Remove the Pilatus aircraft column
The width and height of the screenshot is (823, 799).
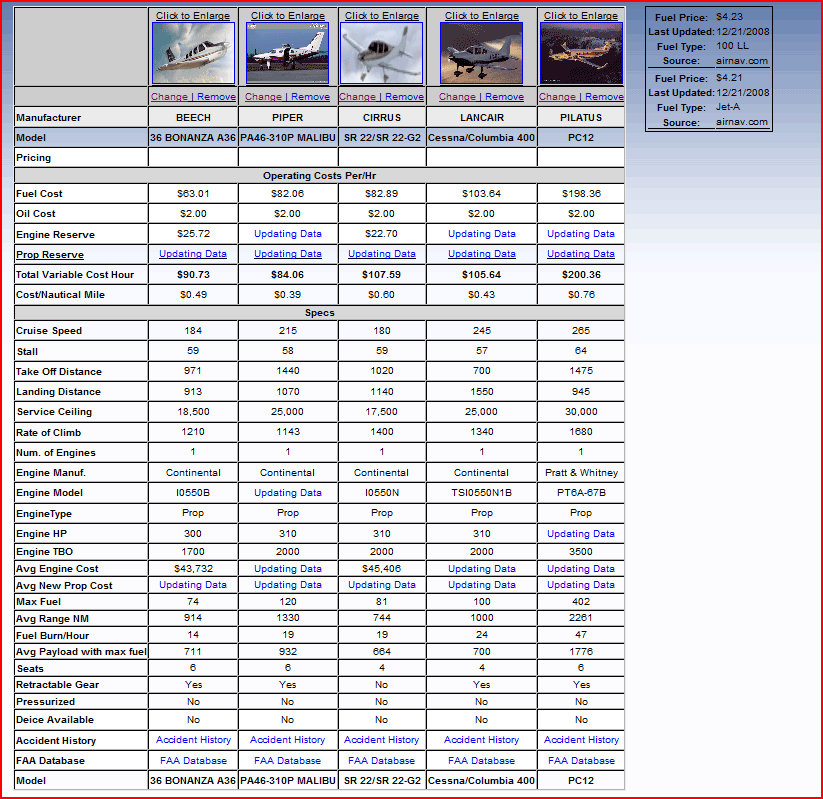pos(604,97)
